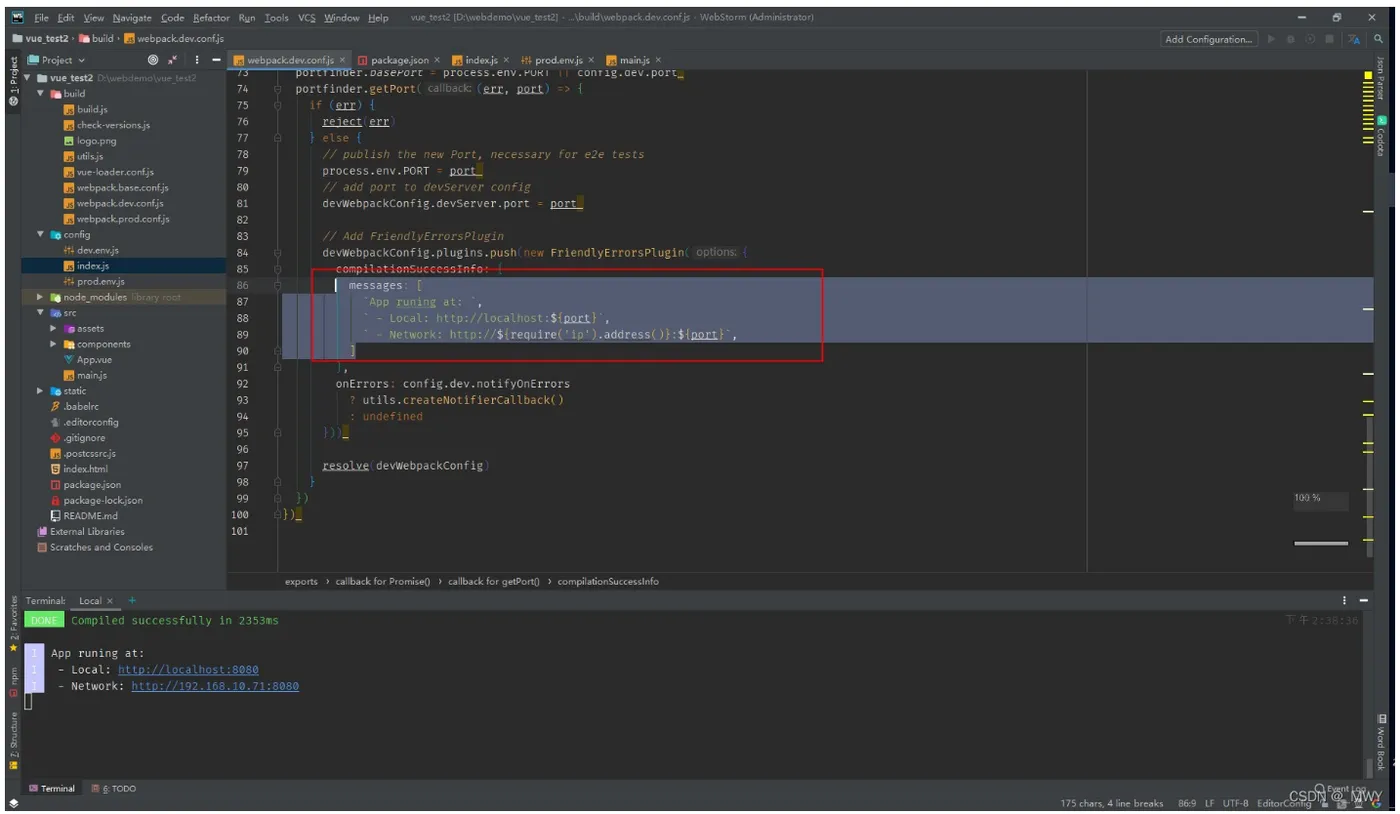Expand the node_modules folder

41,297
